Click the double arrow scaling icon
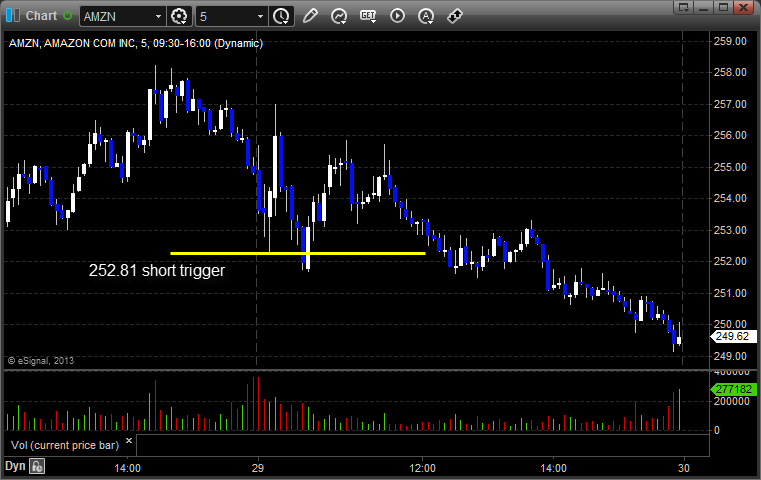The height and width of the screenshot is (480, 761). pyautogui.click(x=454, y=16)
